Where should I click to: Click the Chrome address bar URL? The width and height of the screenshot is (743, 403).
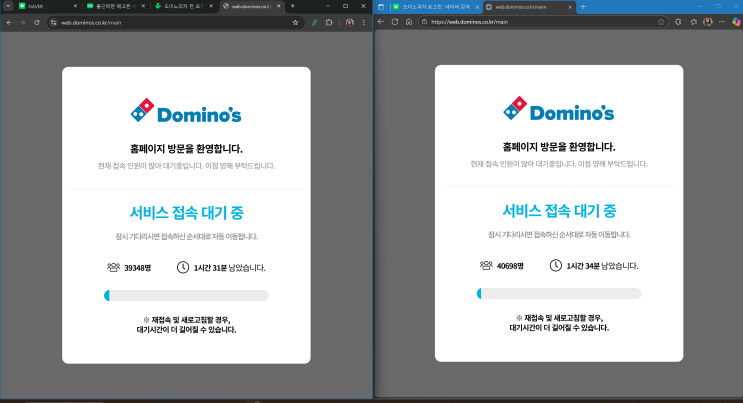coord(91,22)
